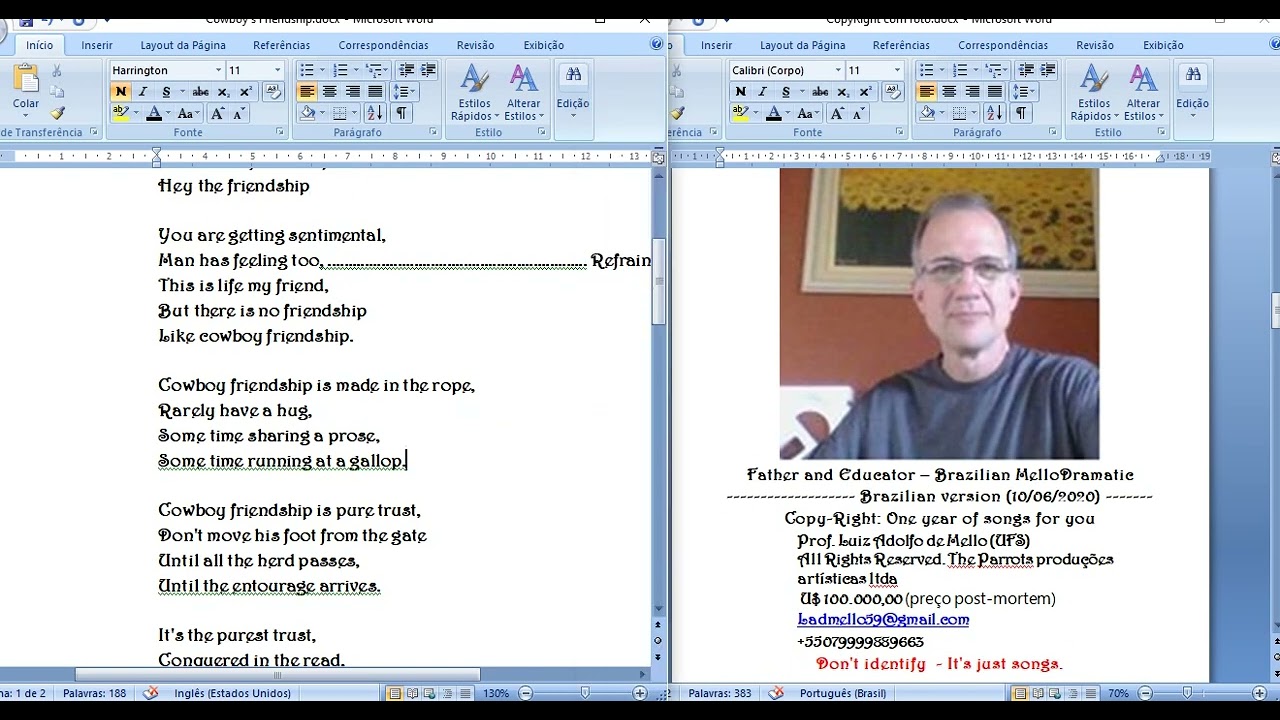
Task: Click grow font icon in left window
Action: (x=218, y=114)
